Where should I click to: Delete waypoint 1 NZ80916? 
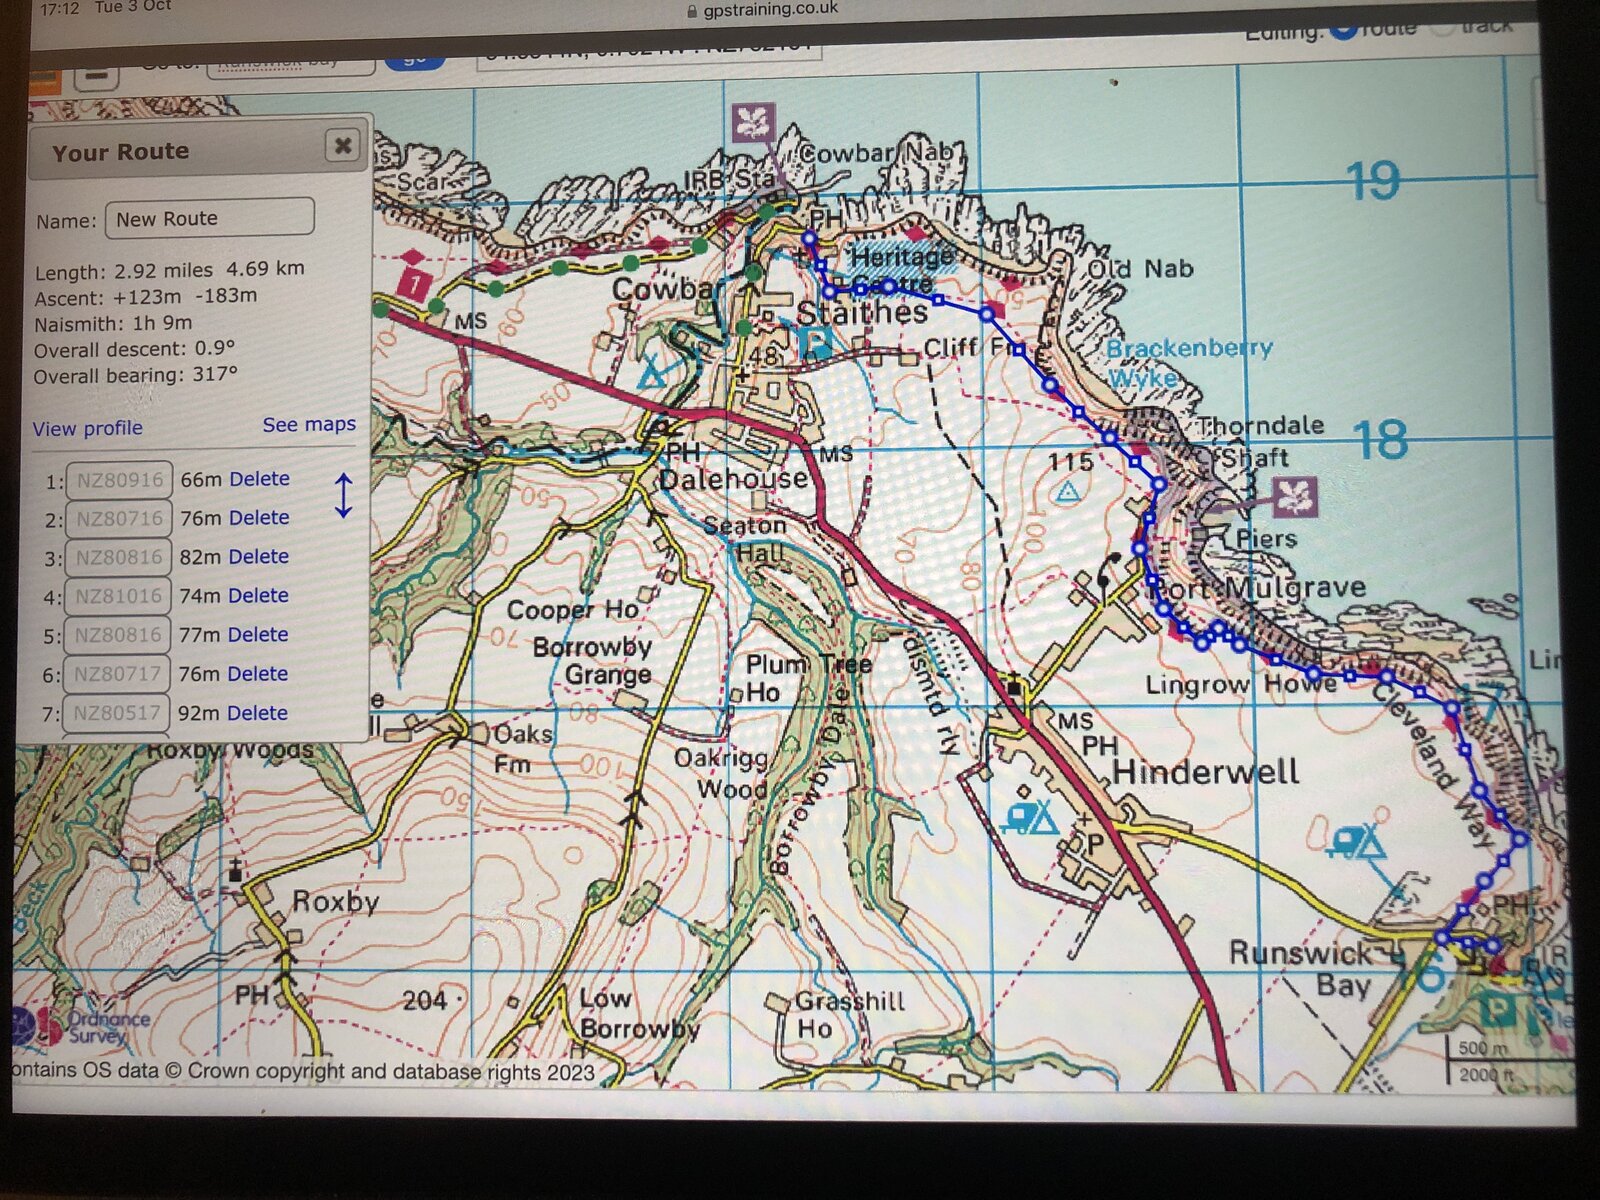[x=259, y=479]
